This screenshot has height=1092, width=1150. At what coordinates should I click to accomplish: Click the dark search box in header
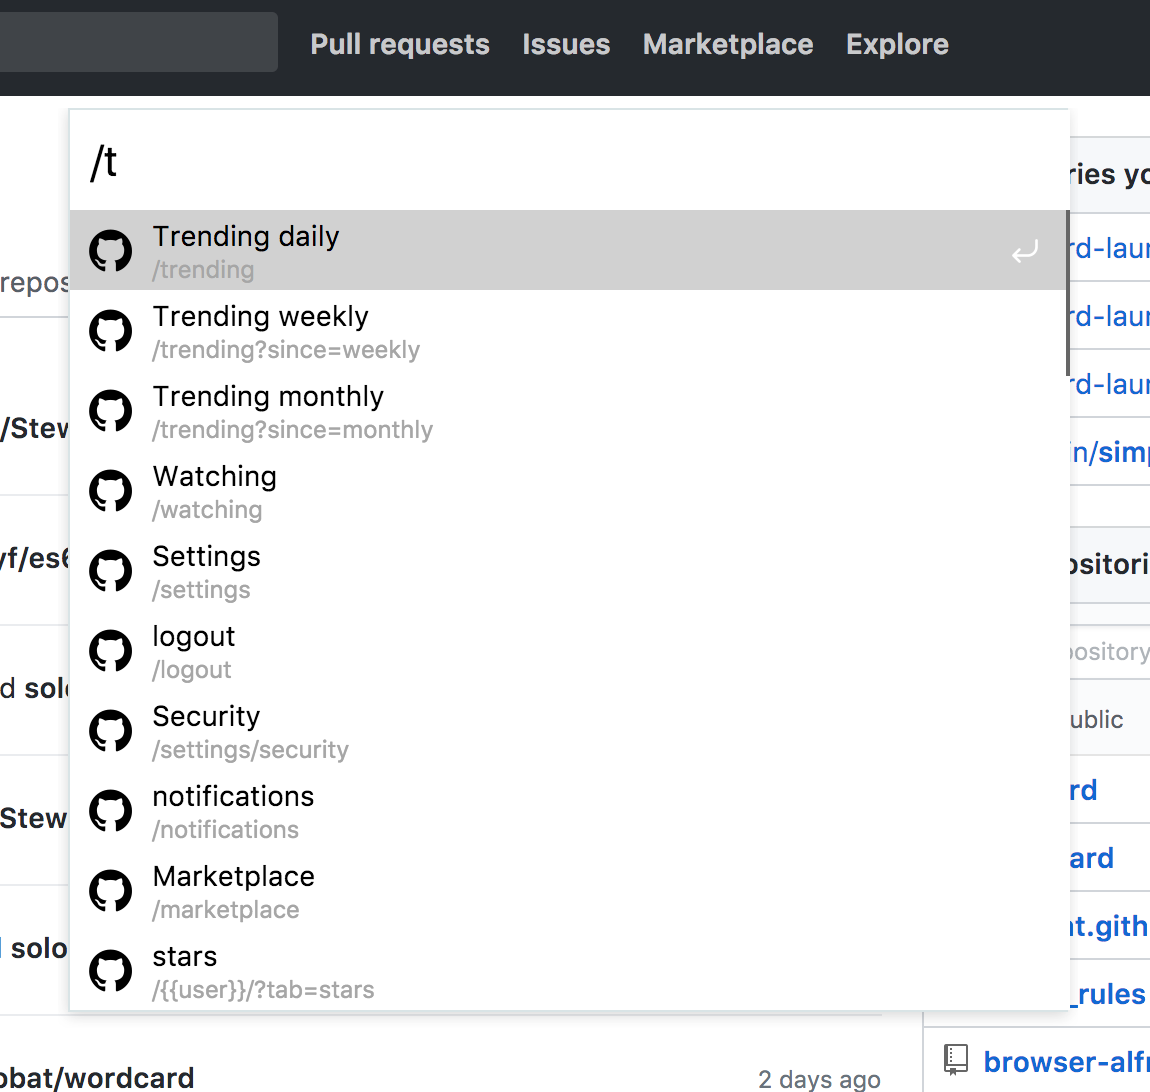138,42
